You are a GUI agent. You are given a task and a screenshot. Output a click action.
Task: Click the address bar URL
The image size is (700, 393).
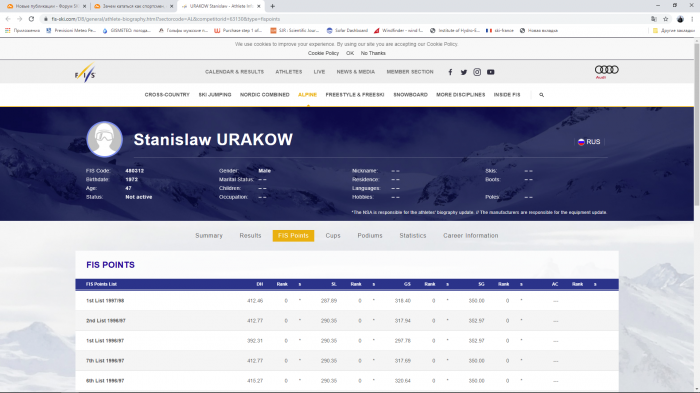point(165,19)
